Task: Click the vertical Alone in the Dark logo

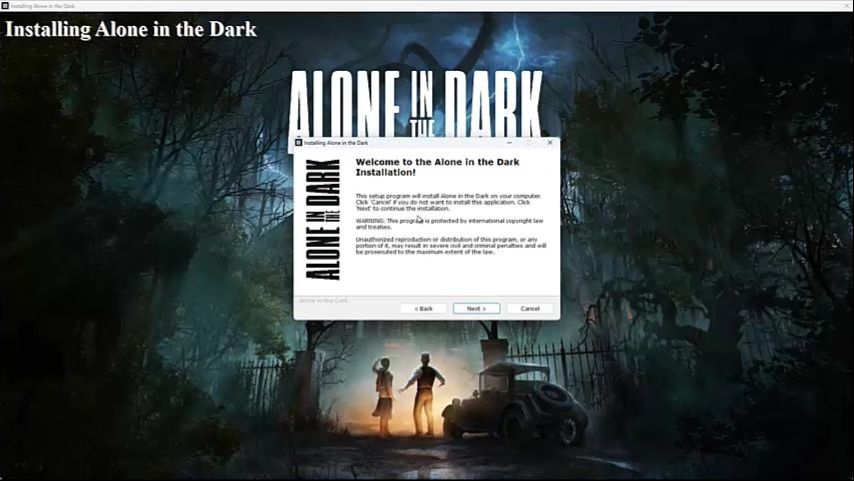Action: tap(322, 220)
